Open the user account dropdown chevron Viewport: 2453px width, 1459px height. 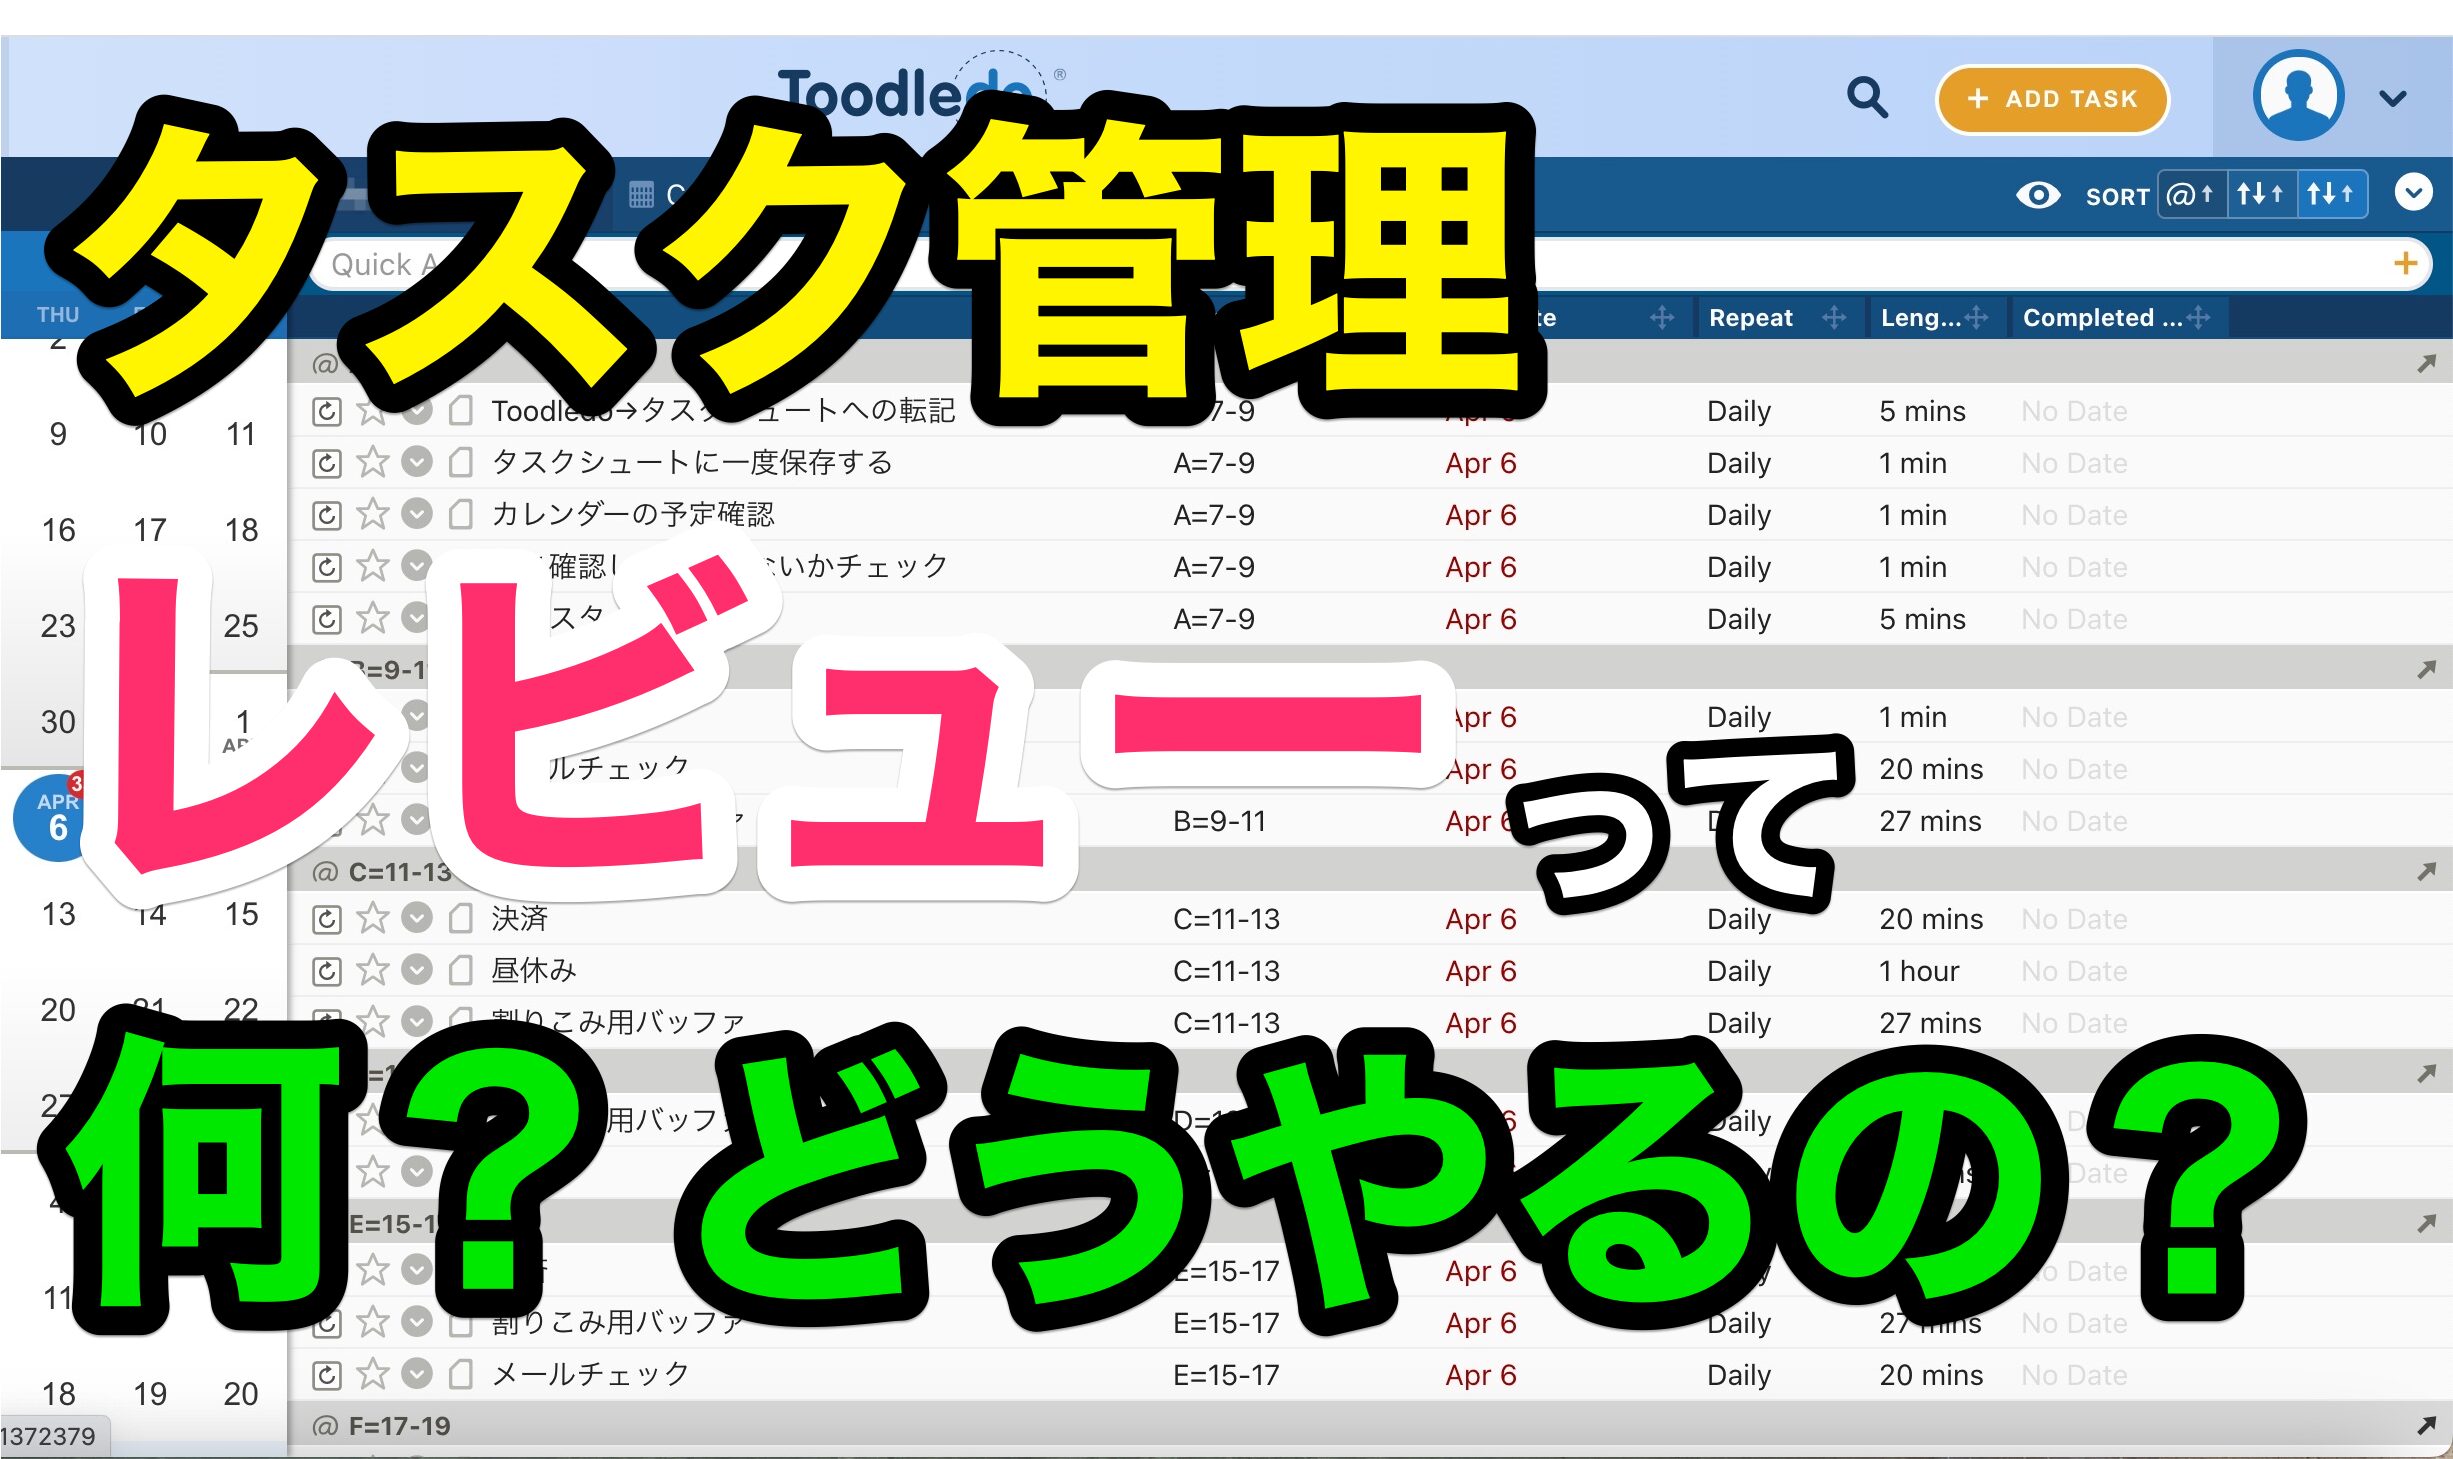tap(2393, 98)
